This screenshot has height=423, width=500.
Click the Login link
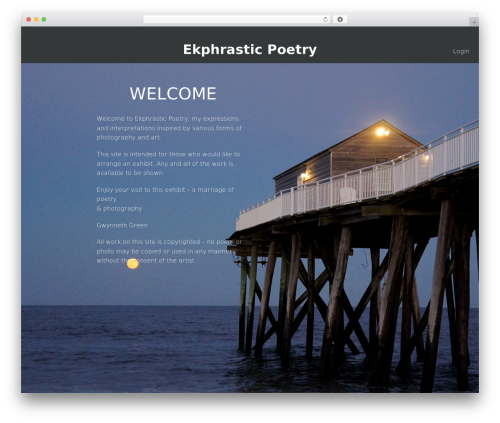pos(461,51)
